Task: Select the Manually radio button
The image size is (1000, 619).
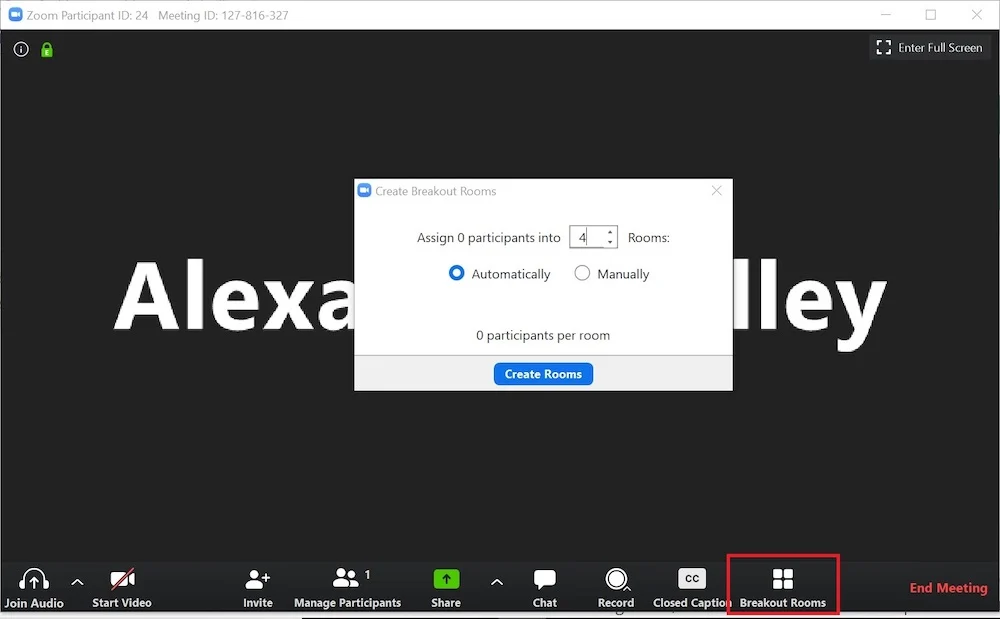Action: coord(582,273)
